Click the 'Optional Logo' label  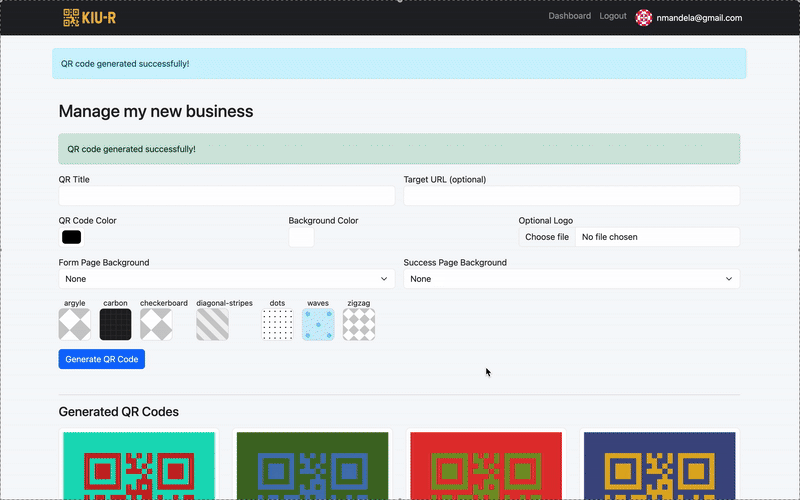(x=545, y=220)
